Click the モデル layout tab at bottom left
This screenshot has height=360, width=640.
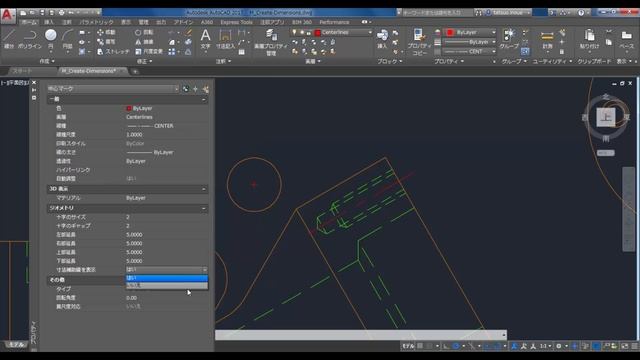coord(16,345)
